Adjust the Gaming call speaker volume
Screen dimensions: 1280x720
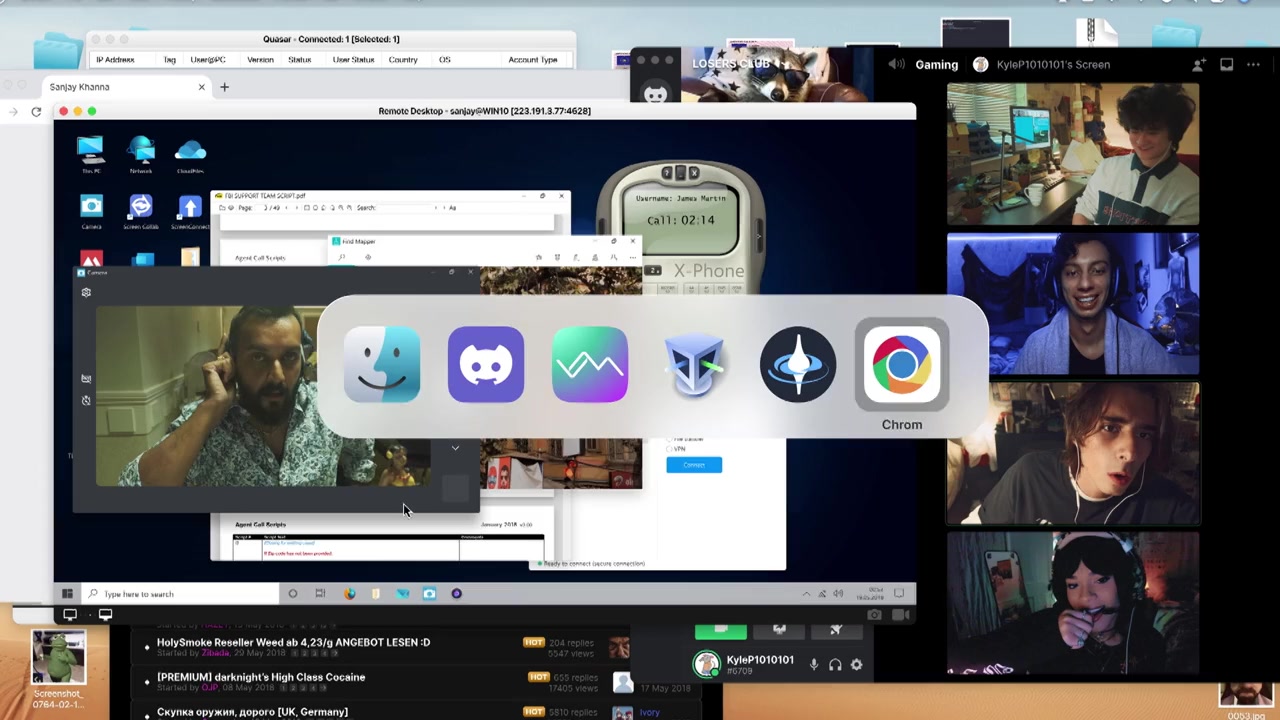coord(897,64)
